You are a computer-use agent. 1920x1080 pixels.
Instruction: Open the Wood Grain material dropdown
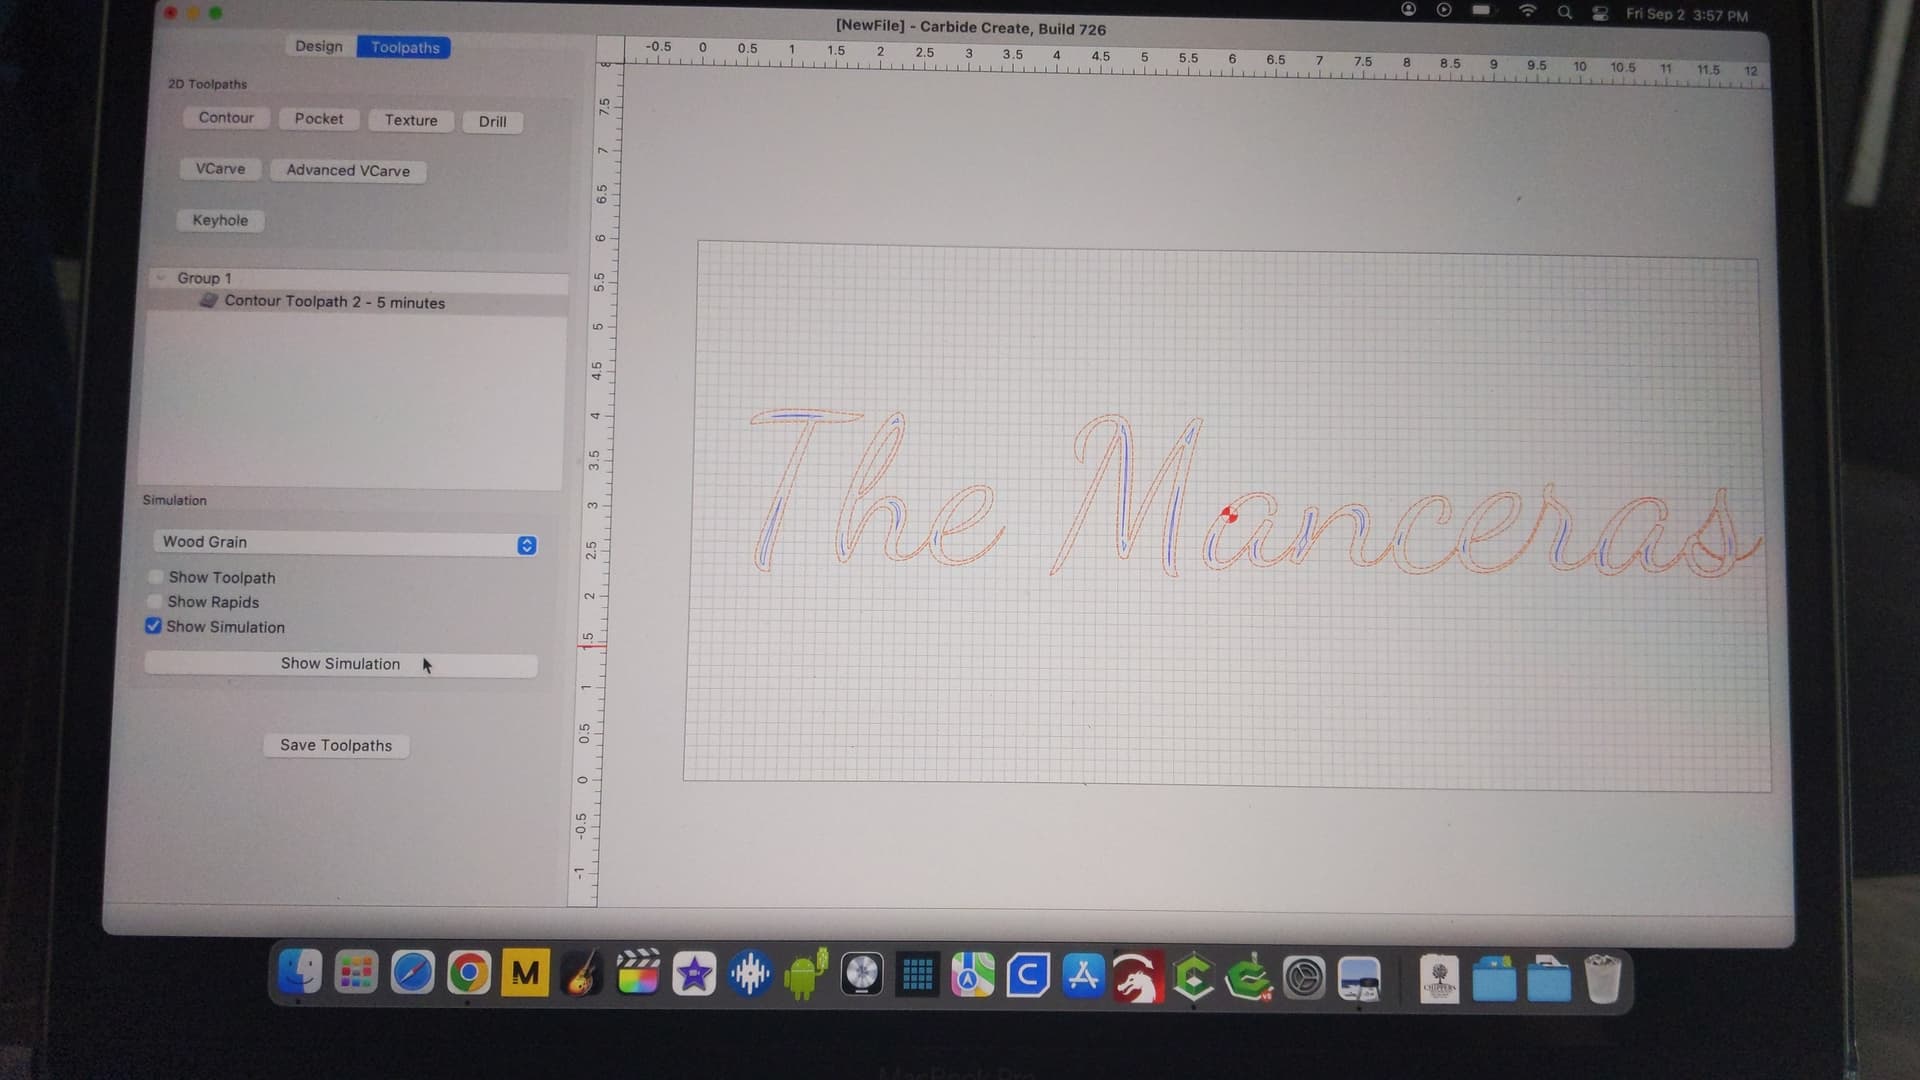click(346, 543)
